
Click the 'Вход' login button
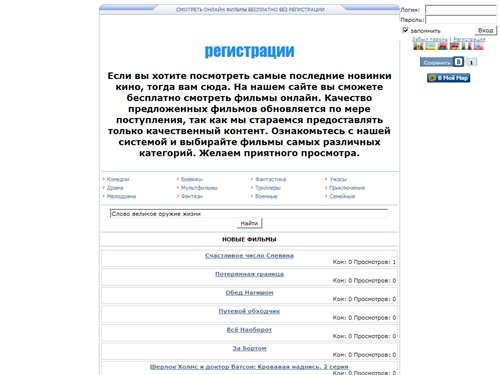click(486, 30)
